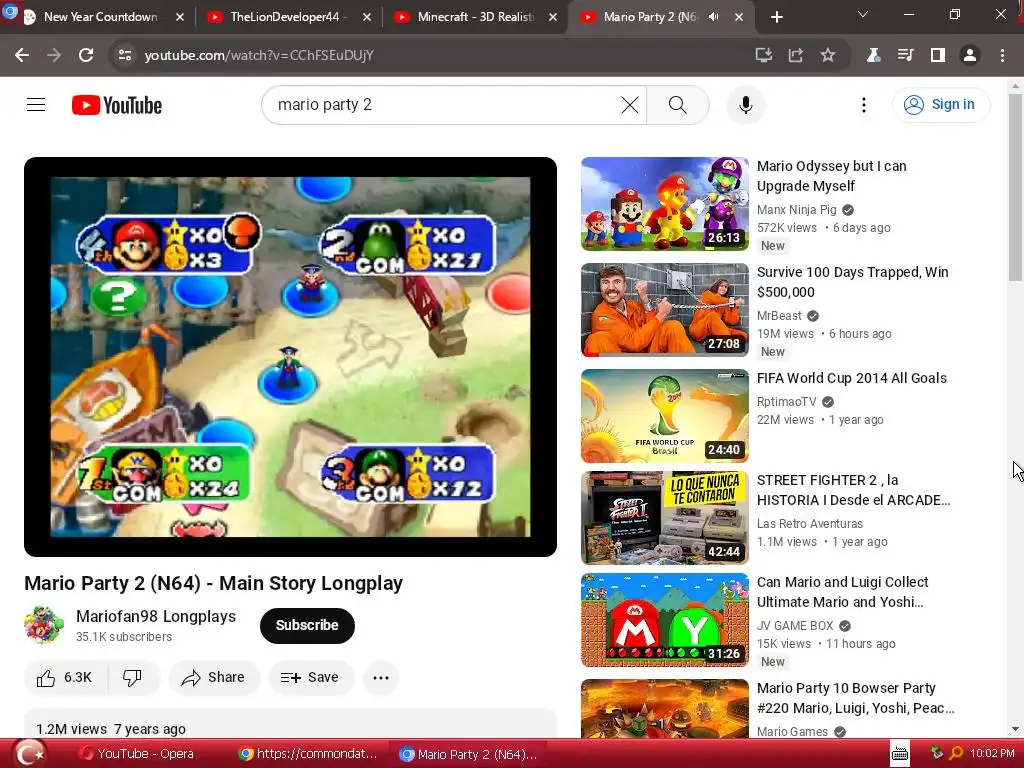
Task: Open the tray search magnifier icon
Action: click(956, 754)
